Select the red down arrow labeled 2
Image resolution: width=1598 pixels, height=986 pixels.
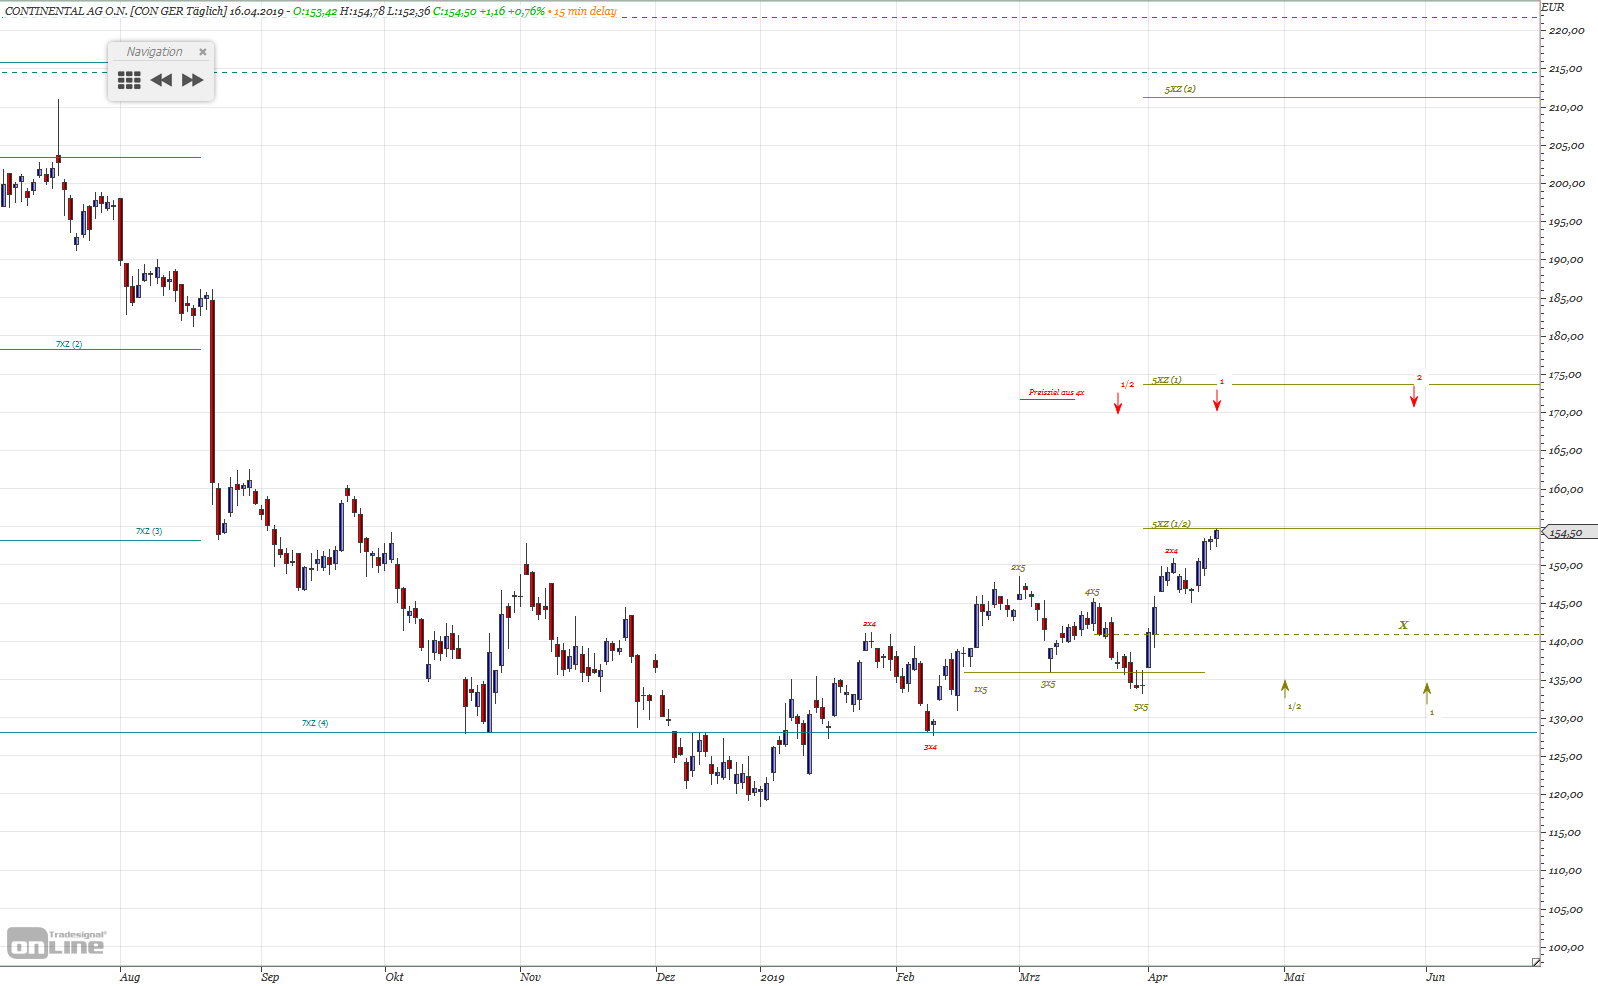(x=1414, y=395)
